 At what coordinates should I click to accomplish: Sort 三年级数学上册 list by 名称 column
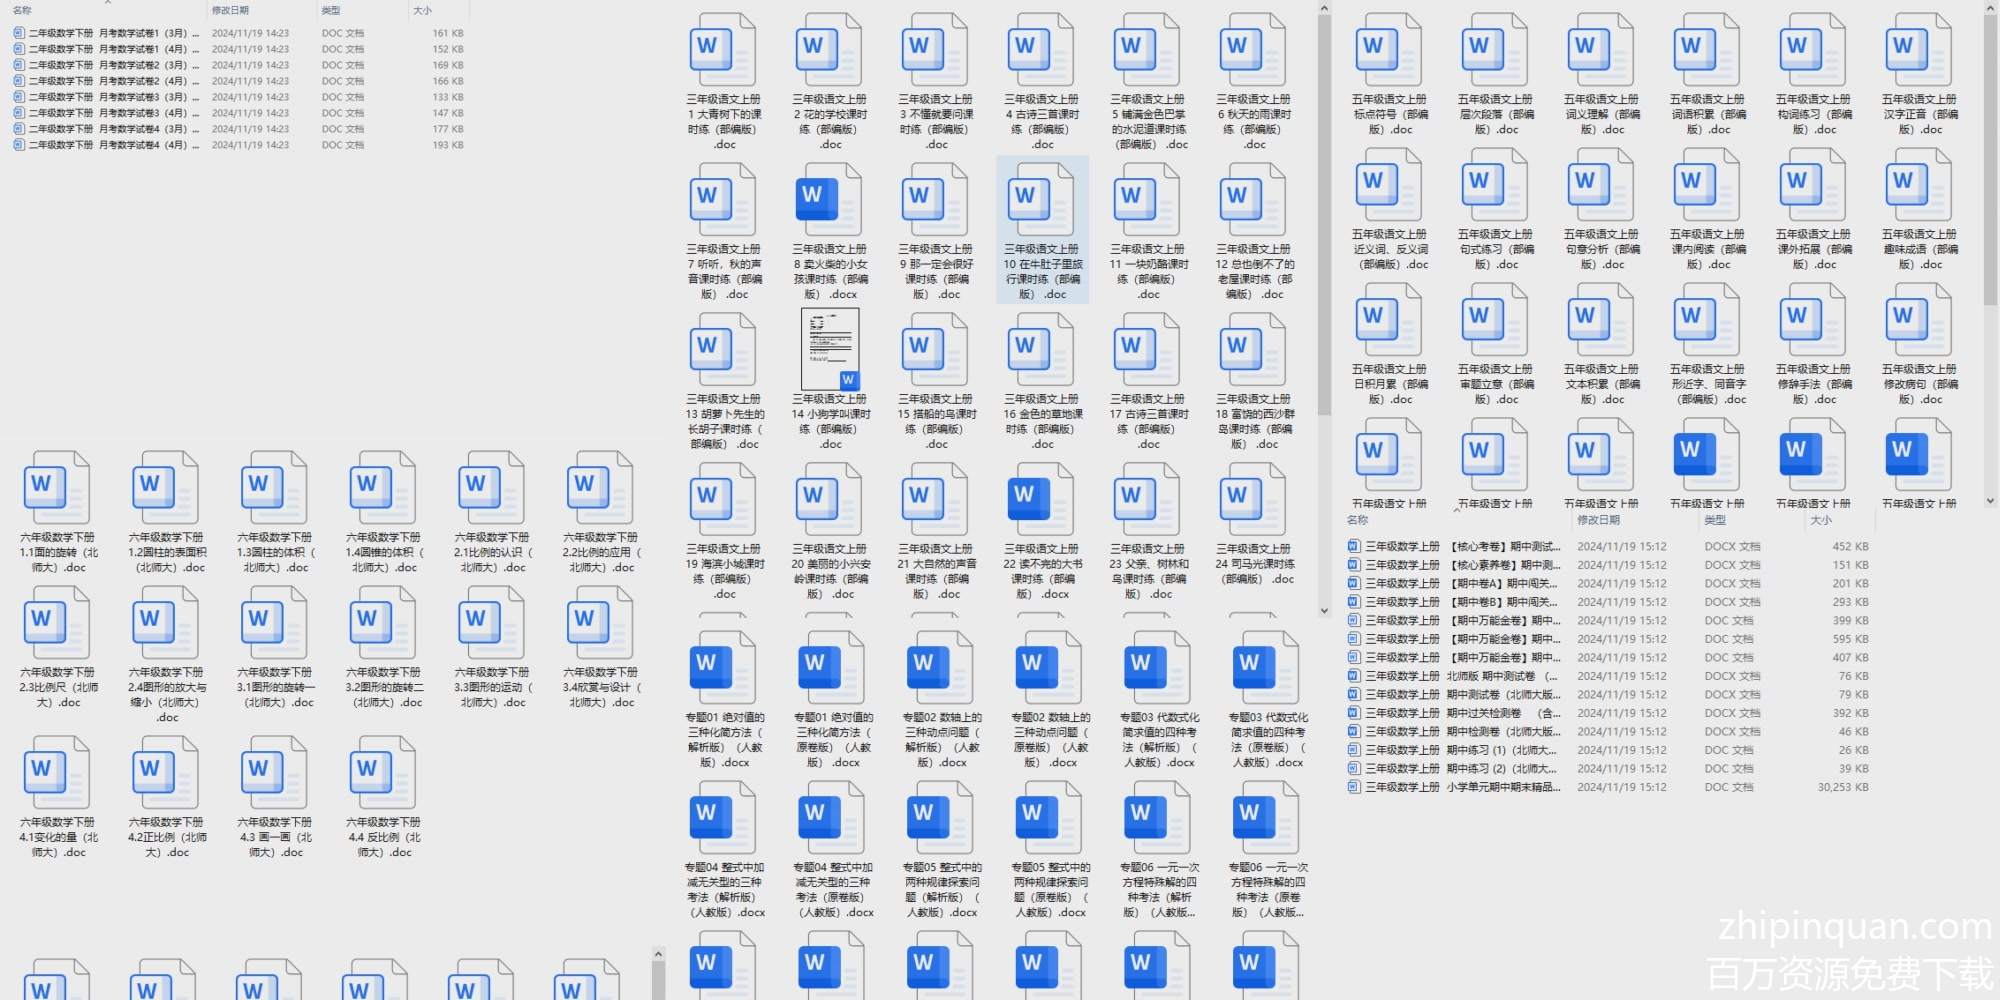point(1357,520)
